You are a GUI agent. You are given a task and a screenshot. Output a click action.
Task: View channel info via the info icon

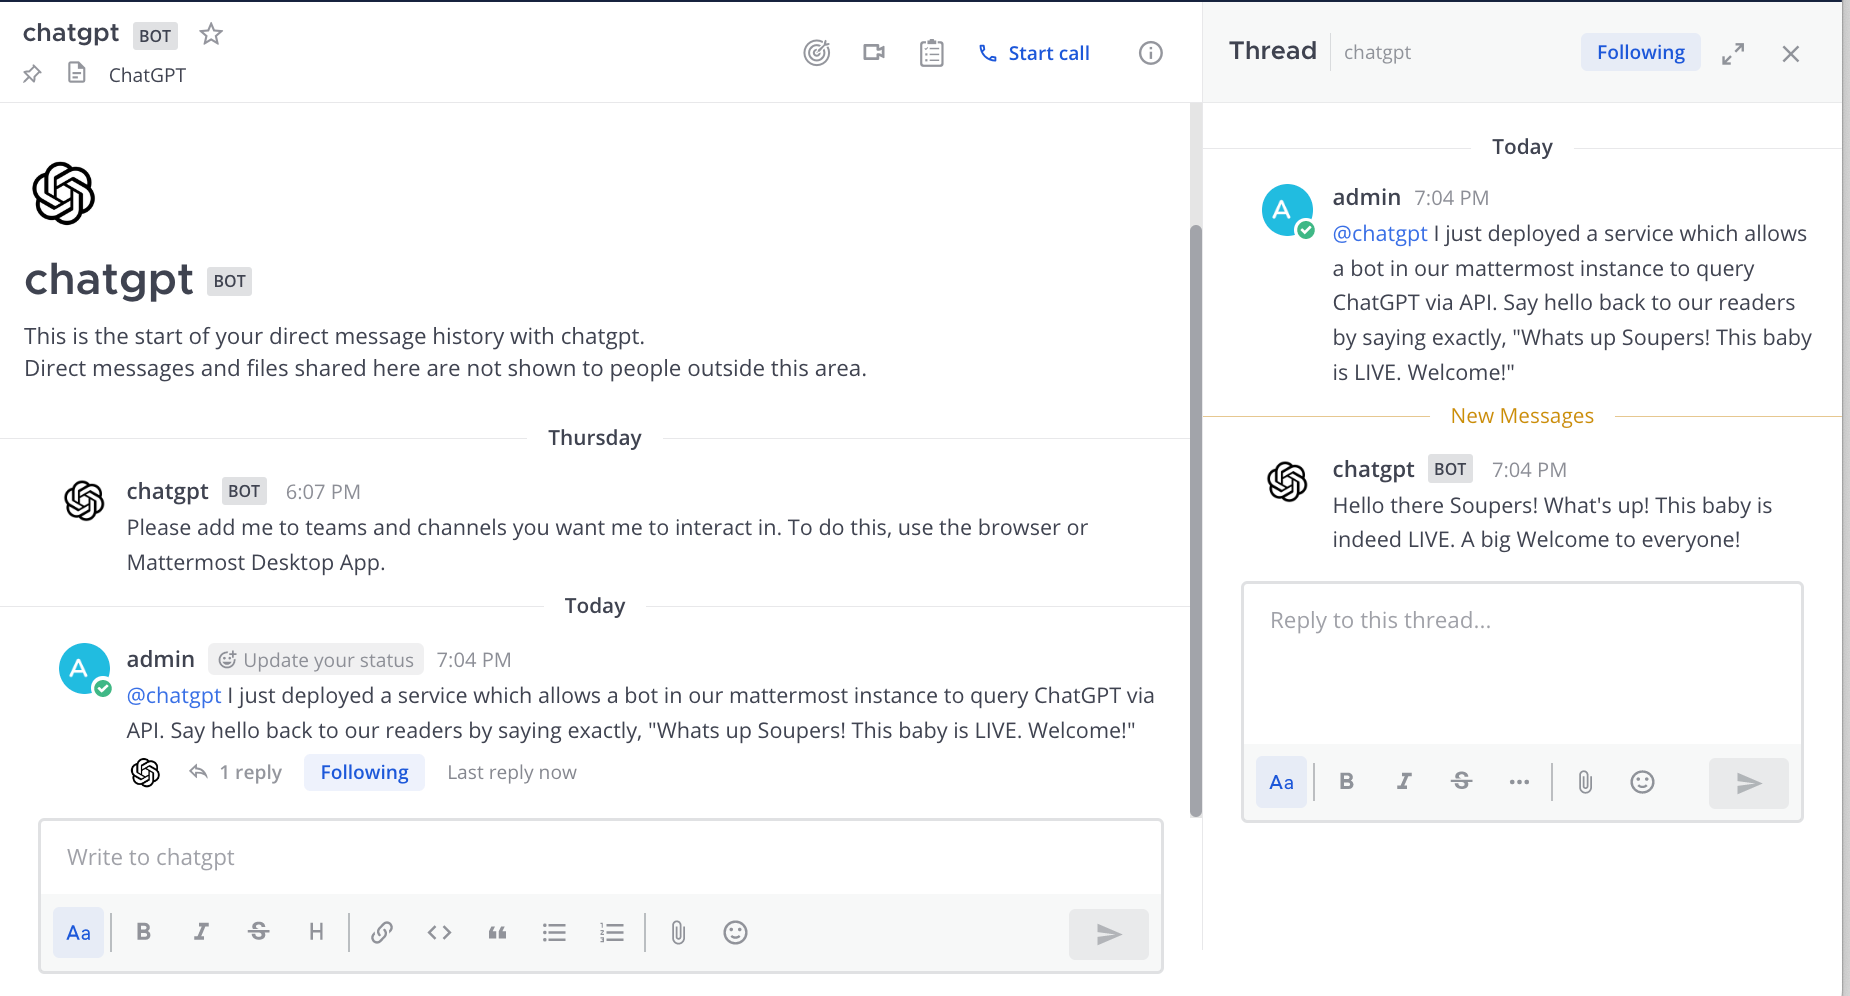tap(1151, 53)
